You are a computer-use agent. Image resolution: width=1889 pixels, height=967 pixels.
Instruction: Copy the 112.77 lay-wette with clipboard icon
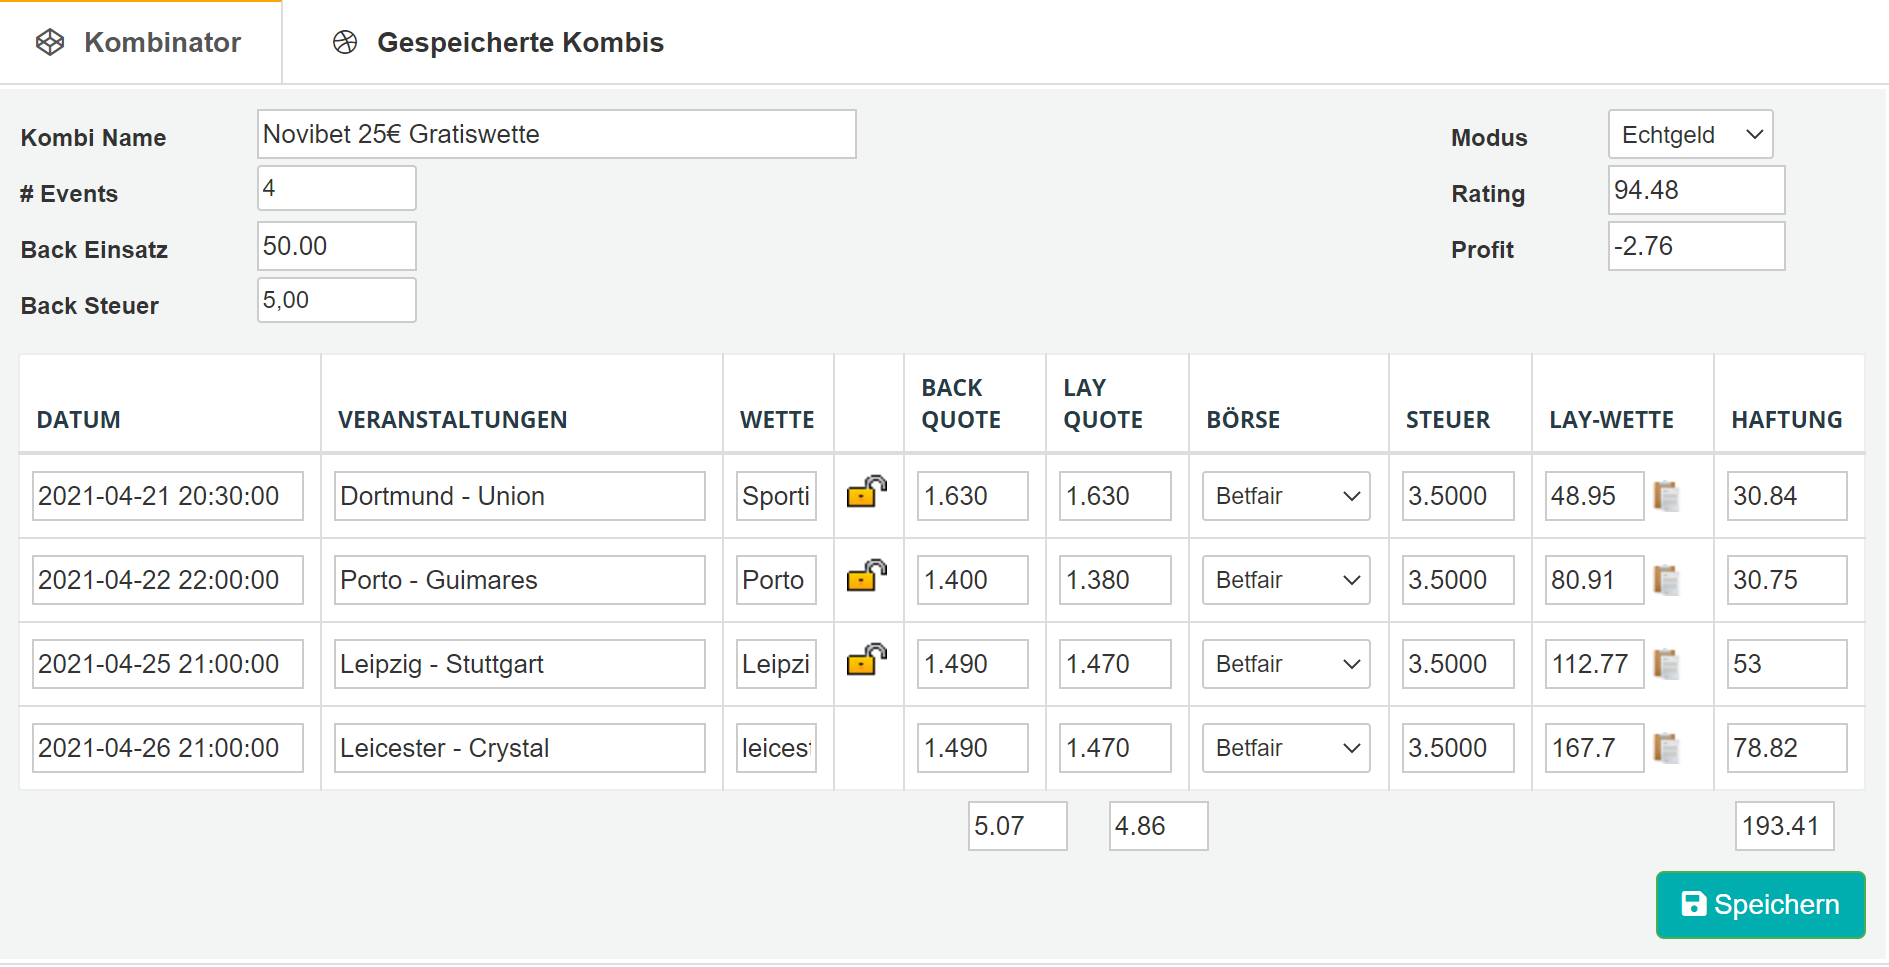[1666, 664]
